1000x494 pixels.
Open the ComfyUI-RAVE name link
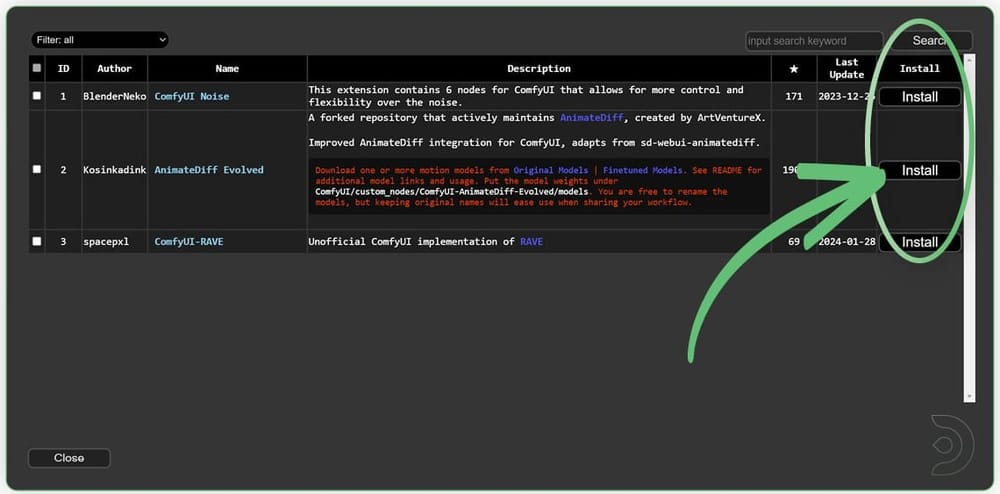(190, 242)
